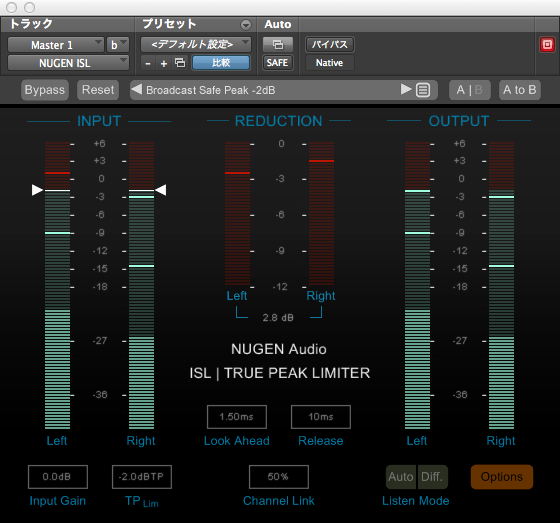This screenshot has height=523, width=560.
Task: Open the <デフォルト設定> preset dropdown
Action: (196, 45)
